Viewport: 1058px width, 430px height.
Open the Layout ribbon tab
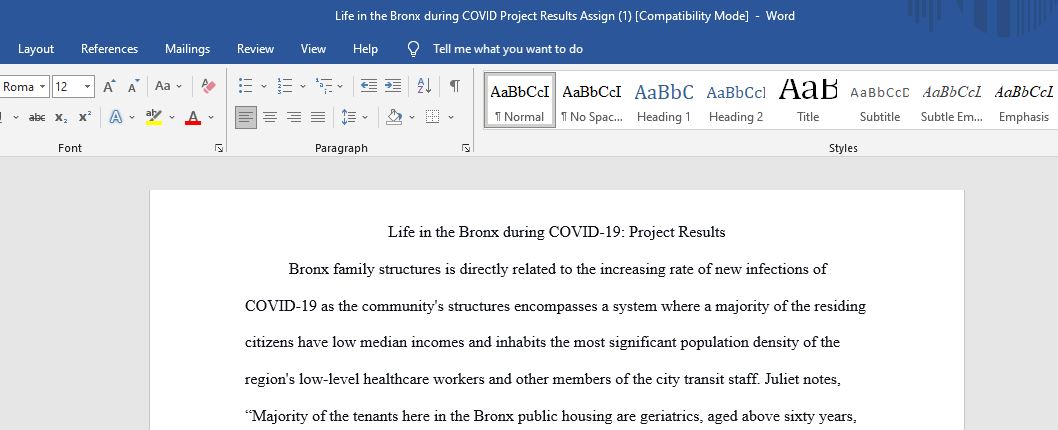point(36,49)
